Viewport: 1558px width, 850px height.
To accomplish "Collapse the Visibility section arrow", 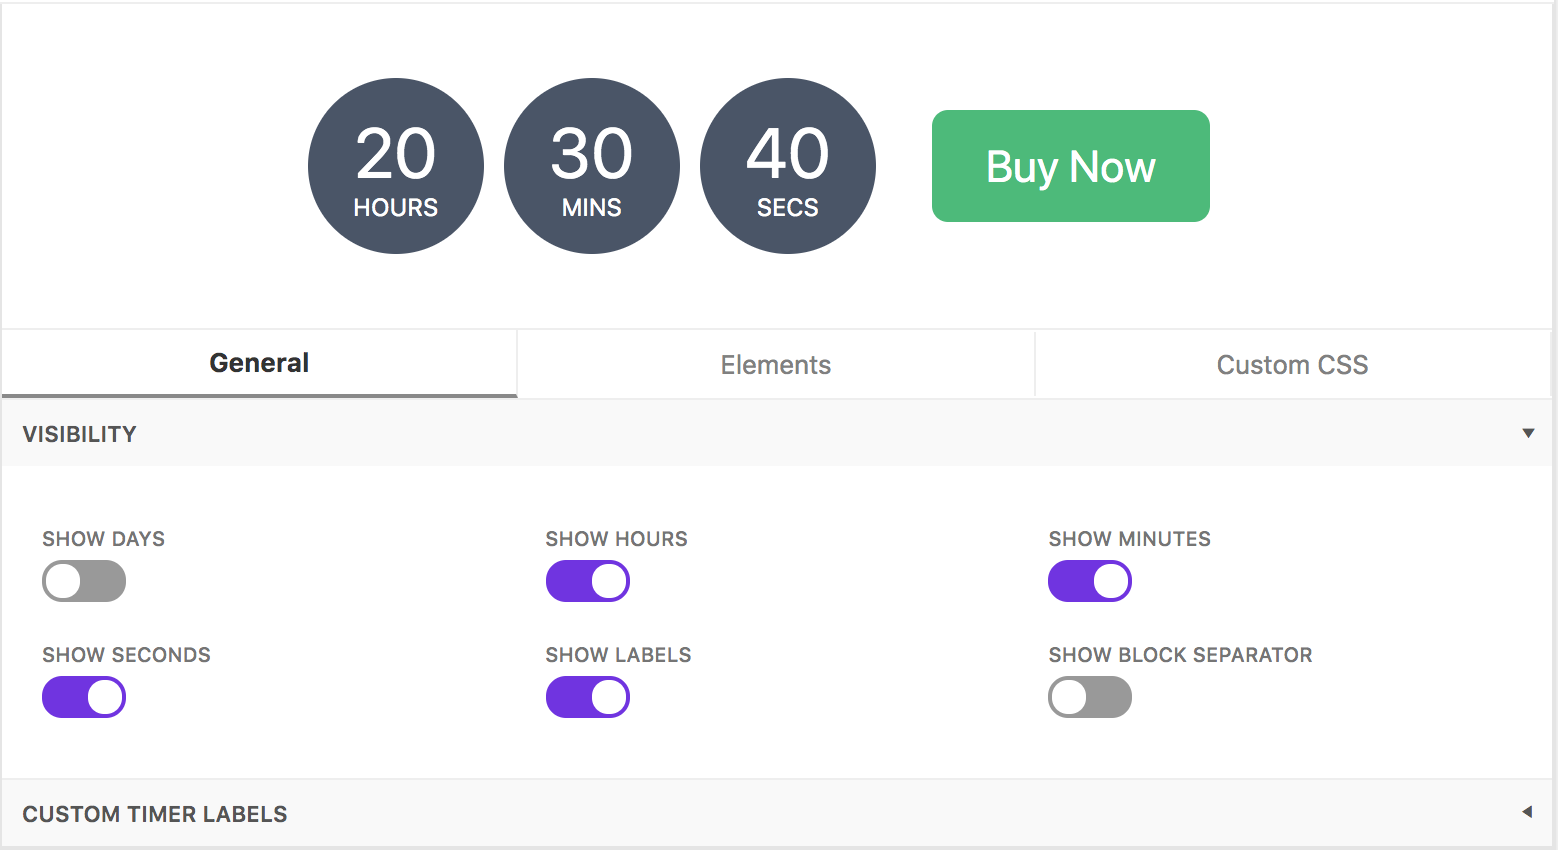I will [x=1528, y=433].
